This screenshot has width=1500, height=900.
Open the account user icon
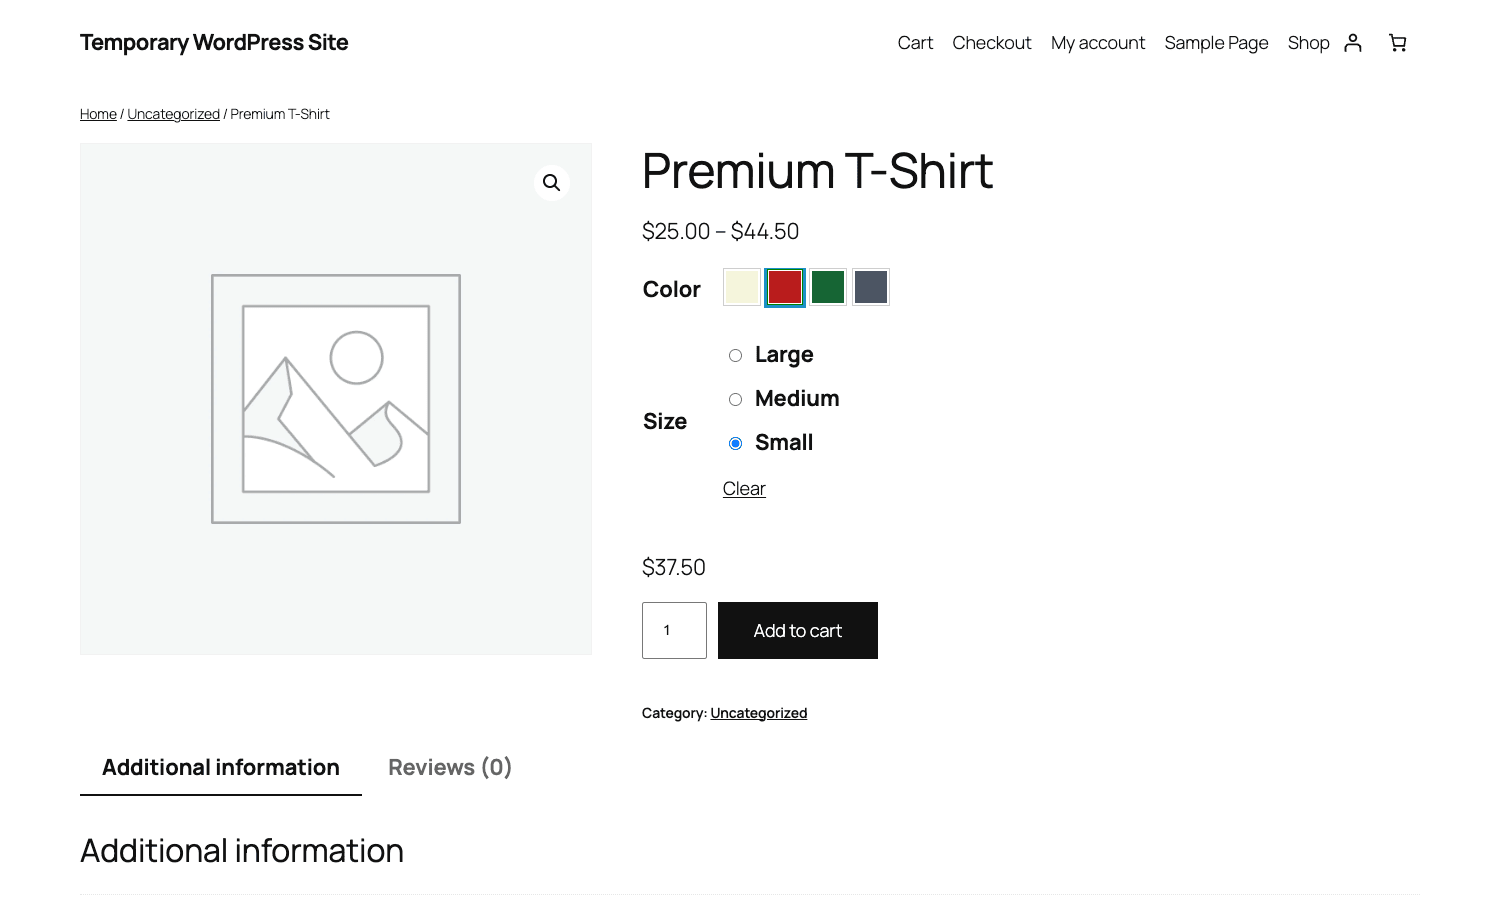[x=1353, y=42]
